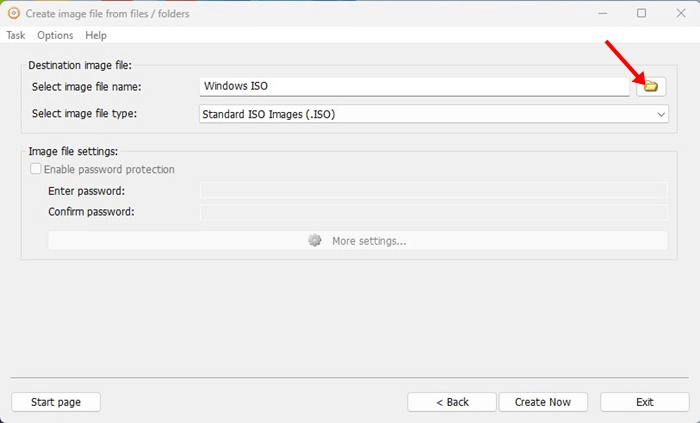Screen dimensions: 700x423
Task: Click the app icon in title bar
Action: click(x=14, y=13)
